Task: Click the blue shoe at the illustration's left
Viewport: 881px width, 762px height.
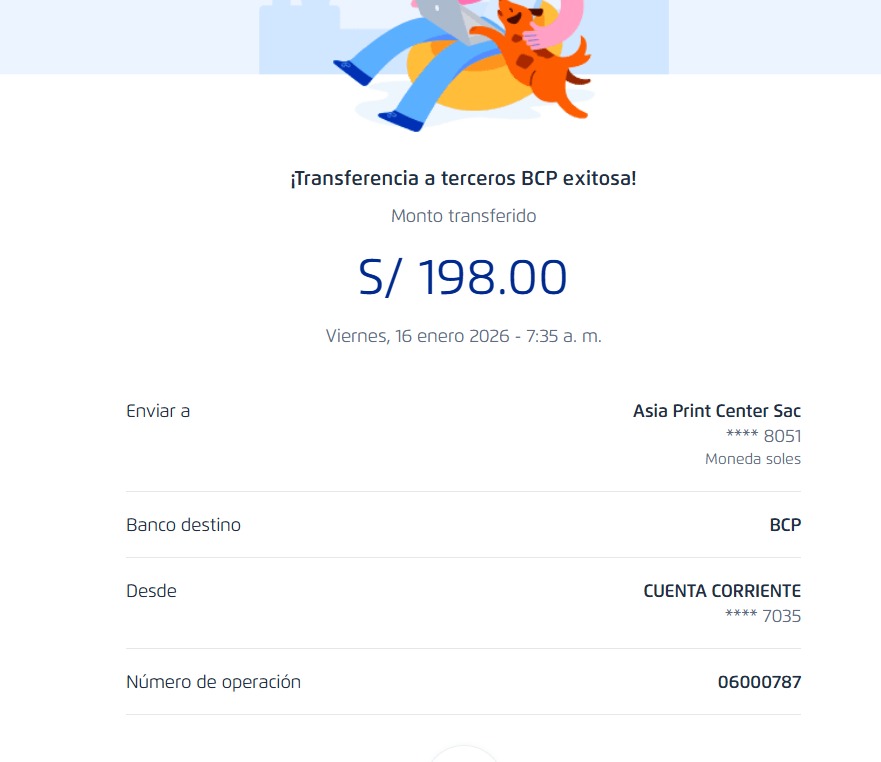Action: 353,71
